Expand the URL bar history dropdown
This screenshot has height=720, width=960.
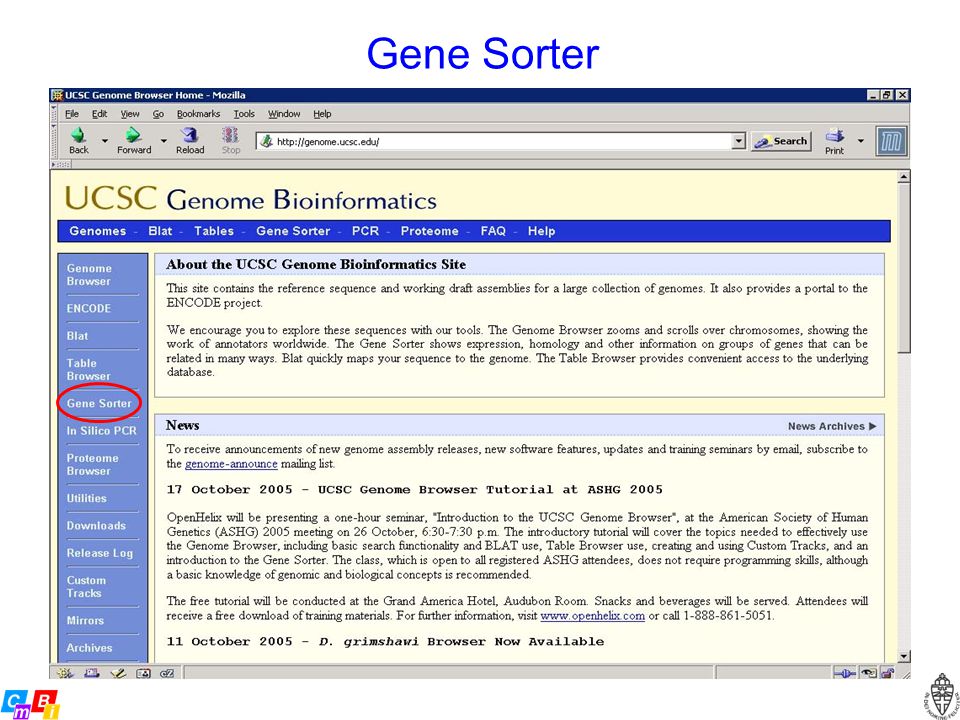click(x=739, y=141)
